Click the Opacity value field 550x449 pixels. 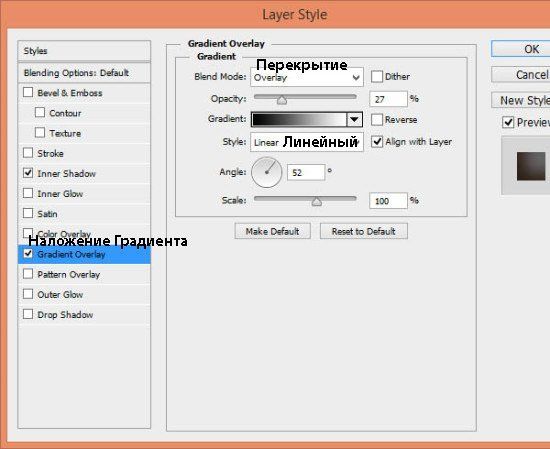[x=388, y=99]
